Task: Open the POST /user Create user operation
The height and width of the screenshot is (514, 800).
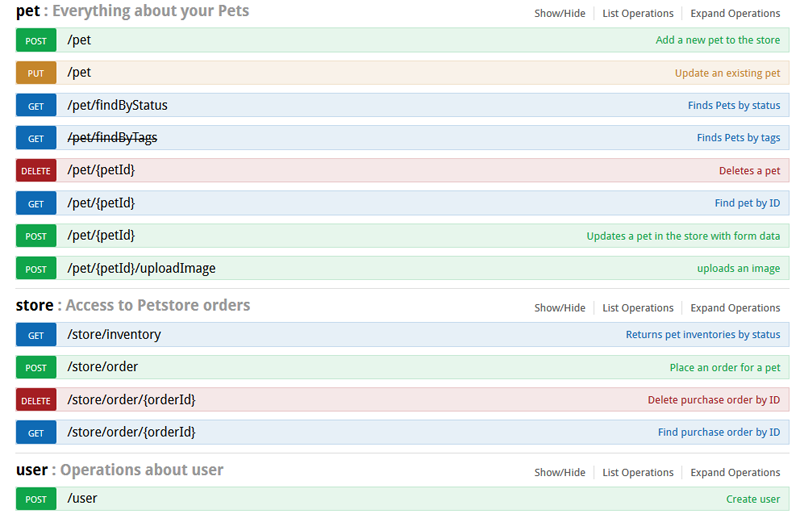Action: [x=403, y=499]
